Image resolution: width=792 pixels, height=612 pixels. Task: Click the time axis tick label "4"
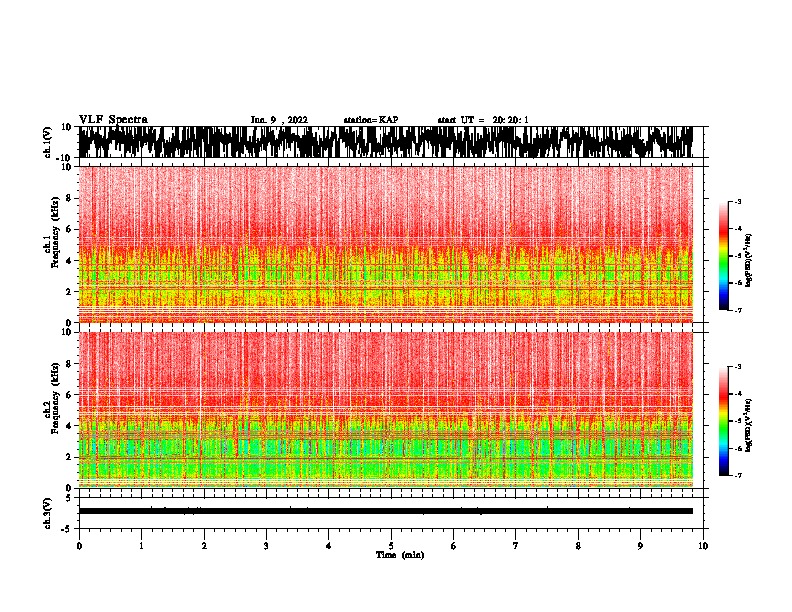click(329, 546)
